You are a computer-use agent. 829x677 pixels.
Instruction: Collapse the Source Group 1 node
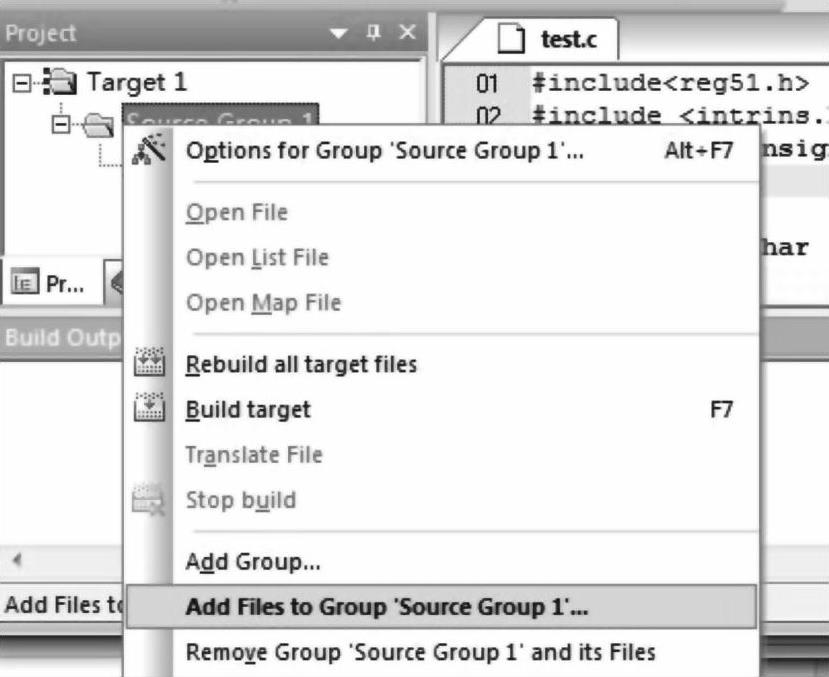pyautogui.click(x=61, y=125)
